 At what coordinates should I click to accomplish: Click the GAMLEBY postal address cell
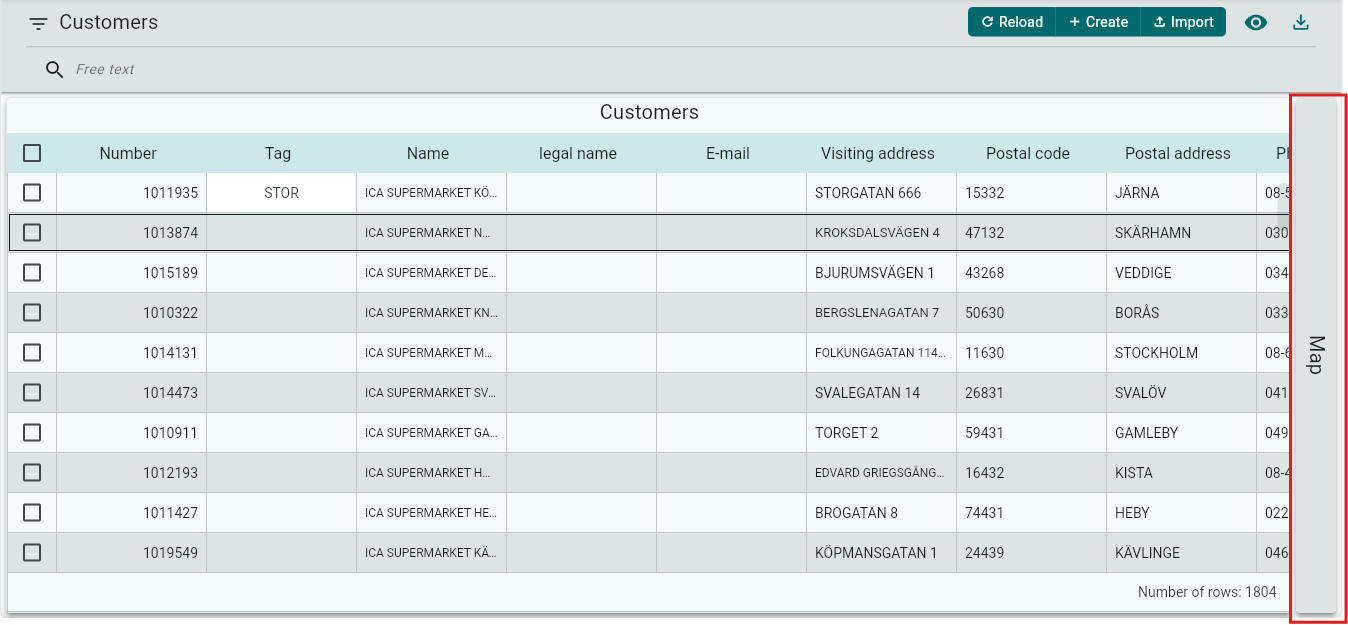point(1181,432)
